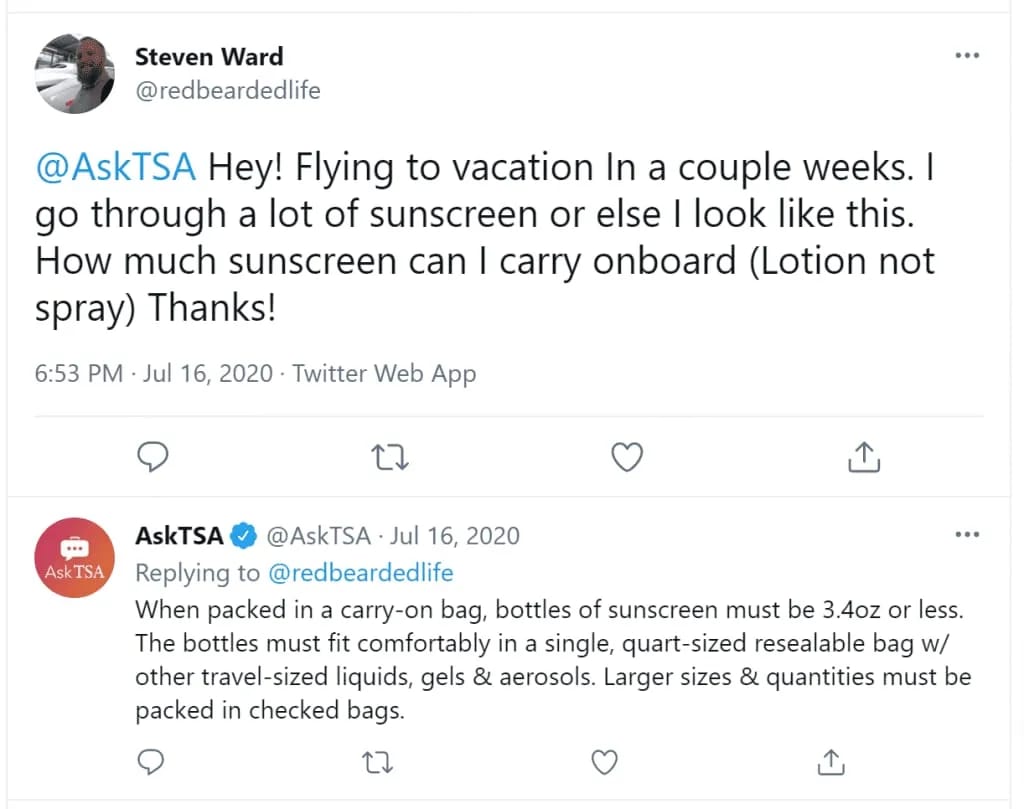The height and width of the screenshot is (809, 1024).
Task: Click the AskTSA account name in reply
Action: [179, 535]
